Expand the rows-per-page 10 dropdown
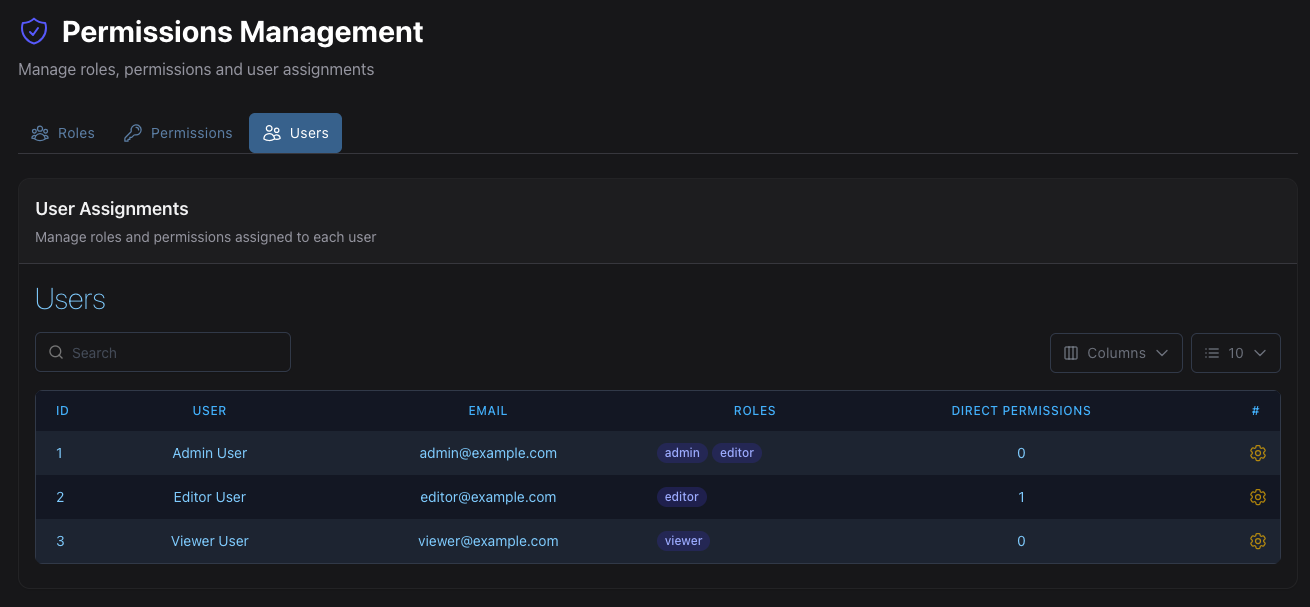 (x=1236, y=352)
